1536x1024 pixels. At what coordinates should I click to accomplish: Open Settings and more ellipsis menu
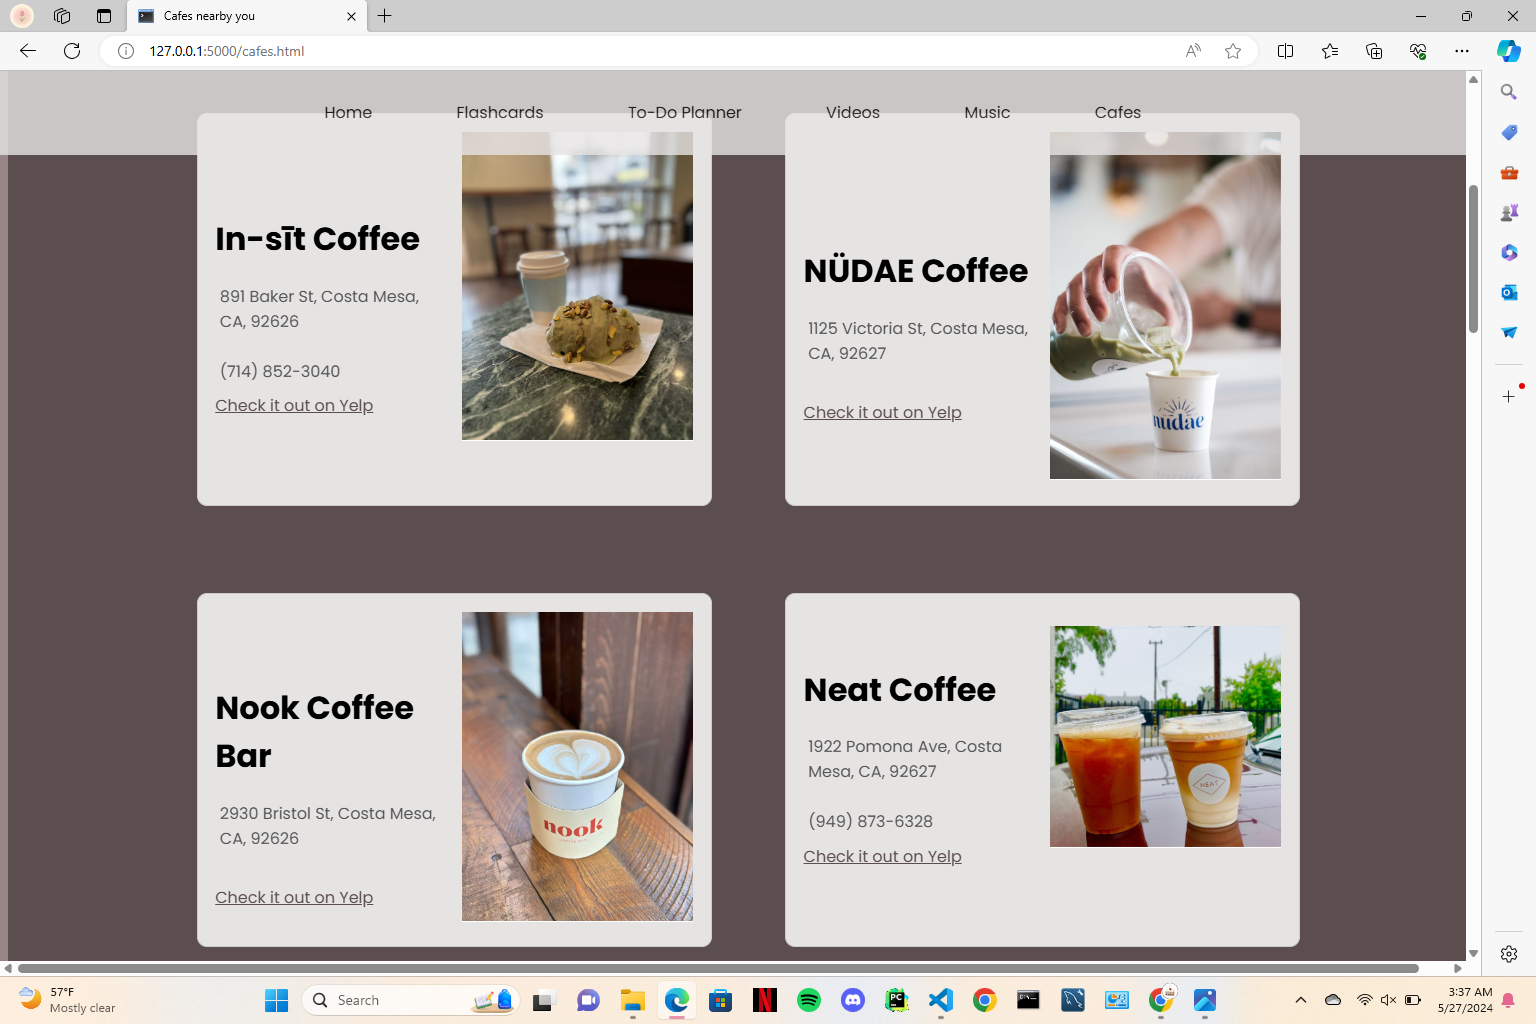[x=1462, y=51]
